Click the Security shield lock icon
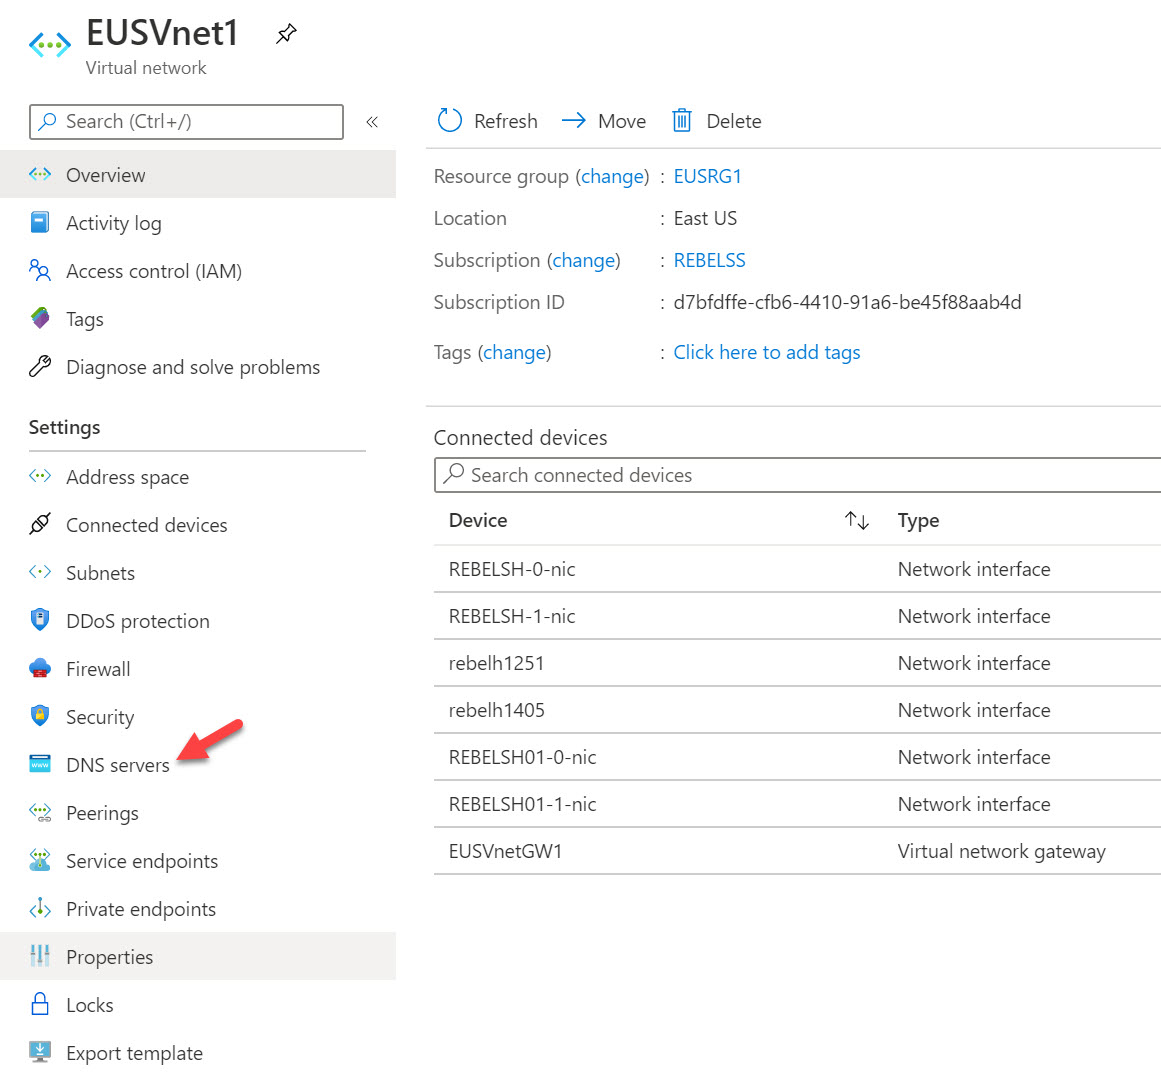1161x1089 pixels. (40, 715)
